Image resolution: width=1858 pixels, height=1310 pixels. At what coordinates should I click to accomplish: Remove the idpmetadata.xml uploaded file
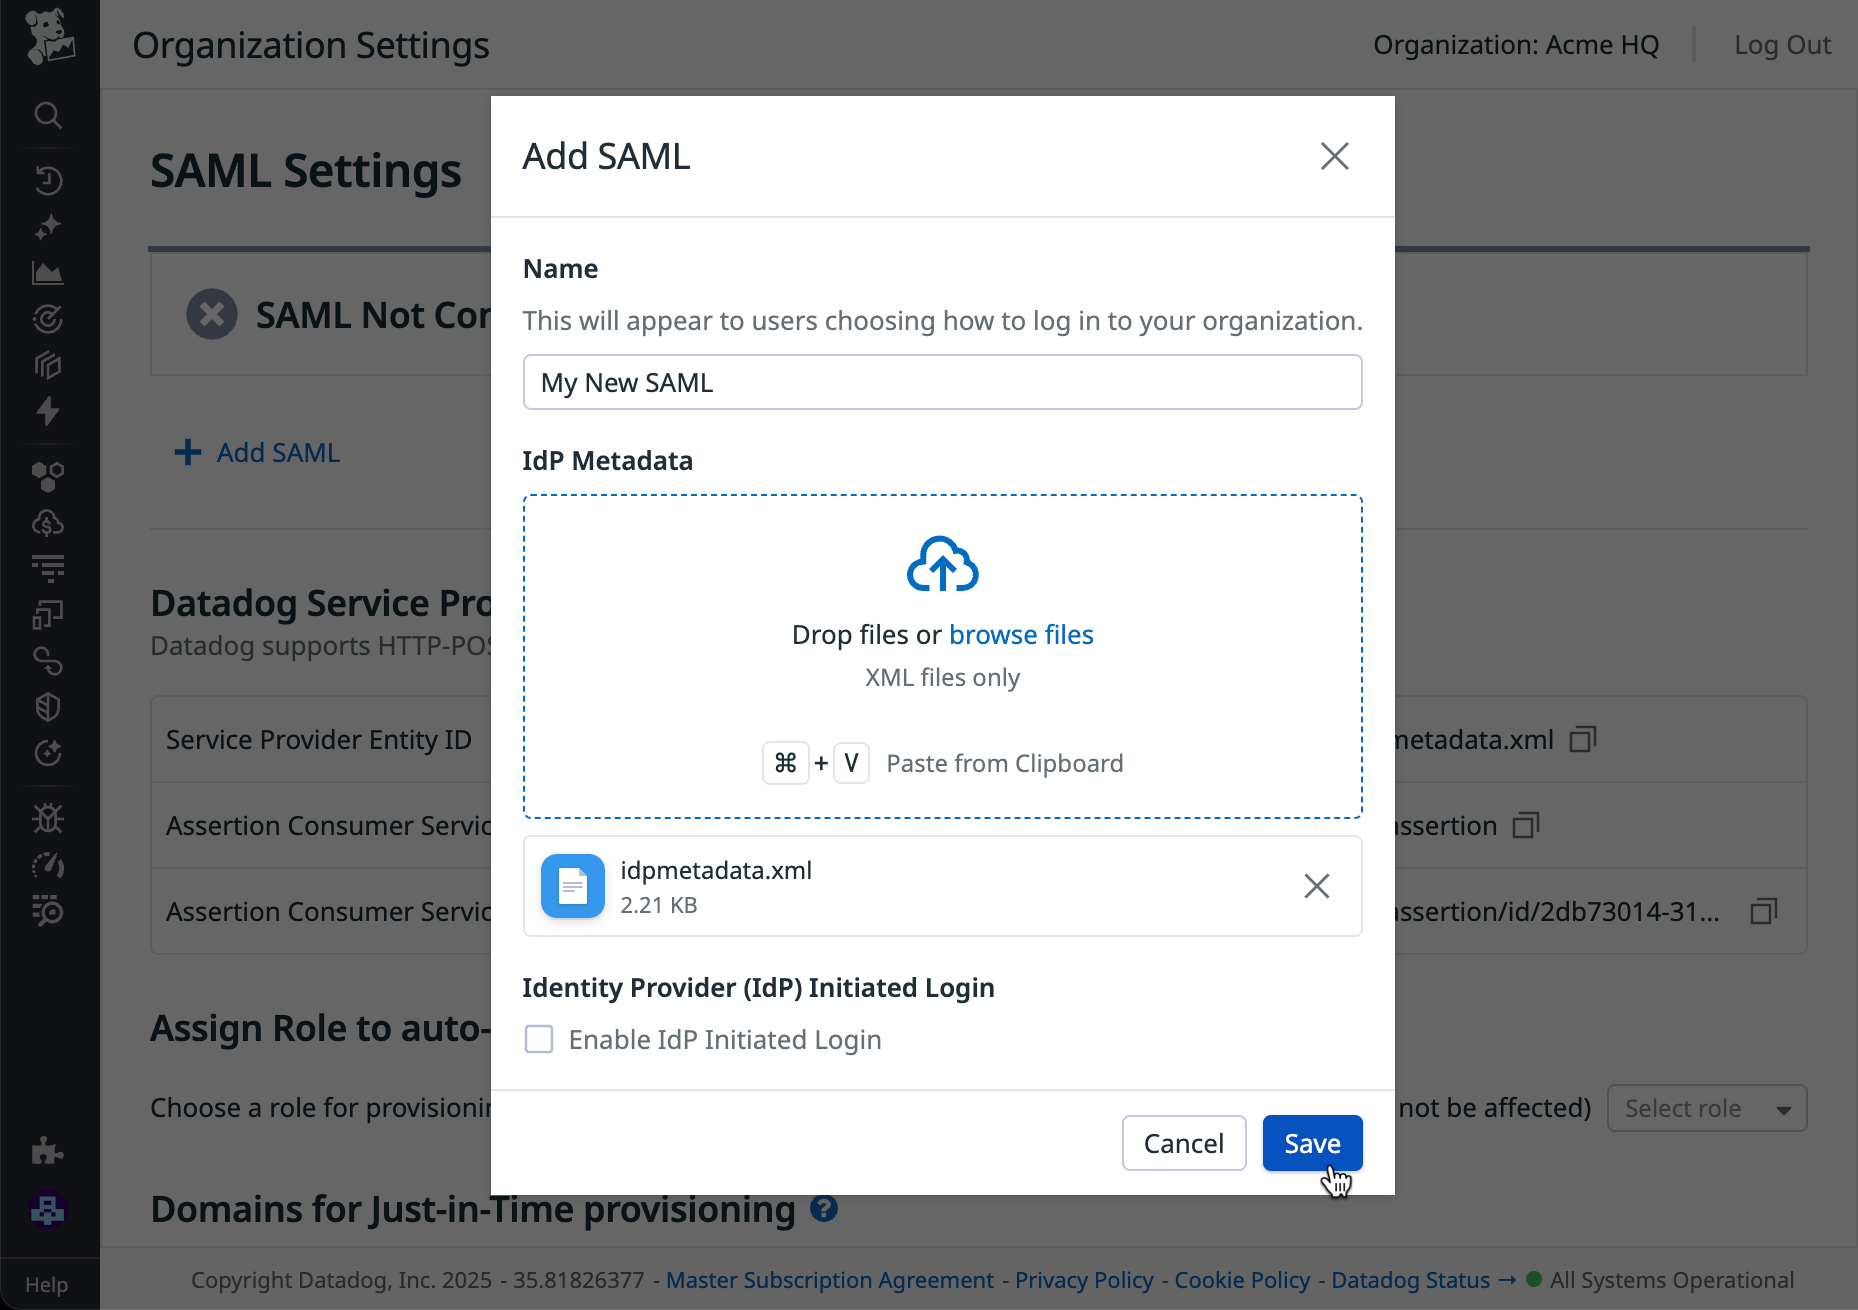click(1316, 886)
